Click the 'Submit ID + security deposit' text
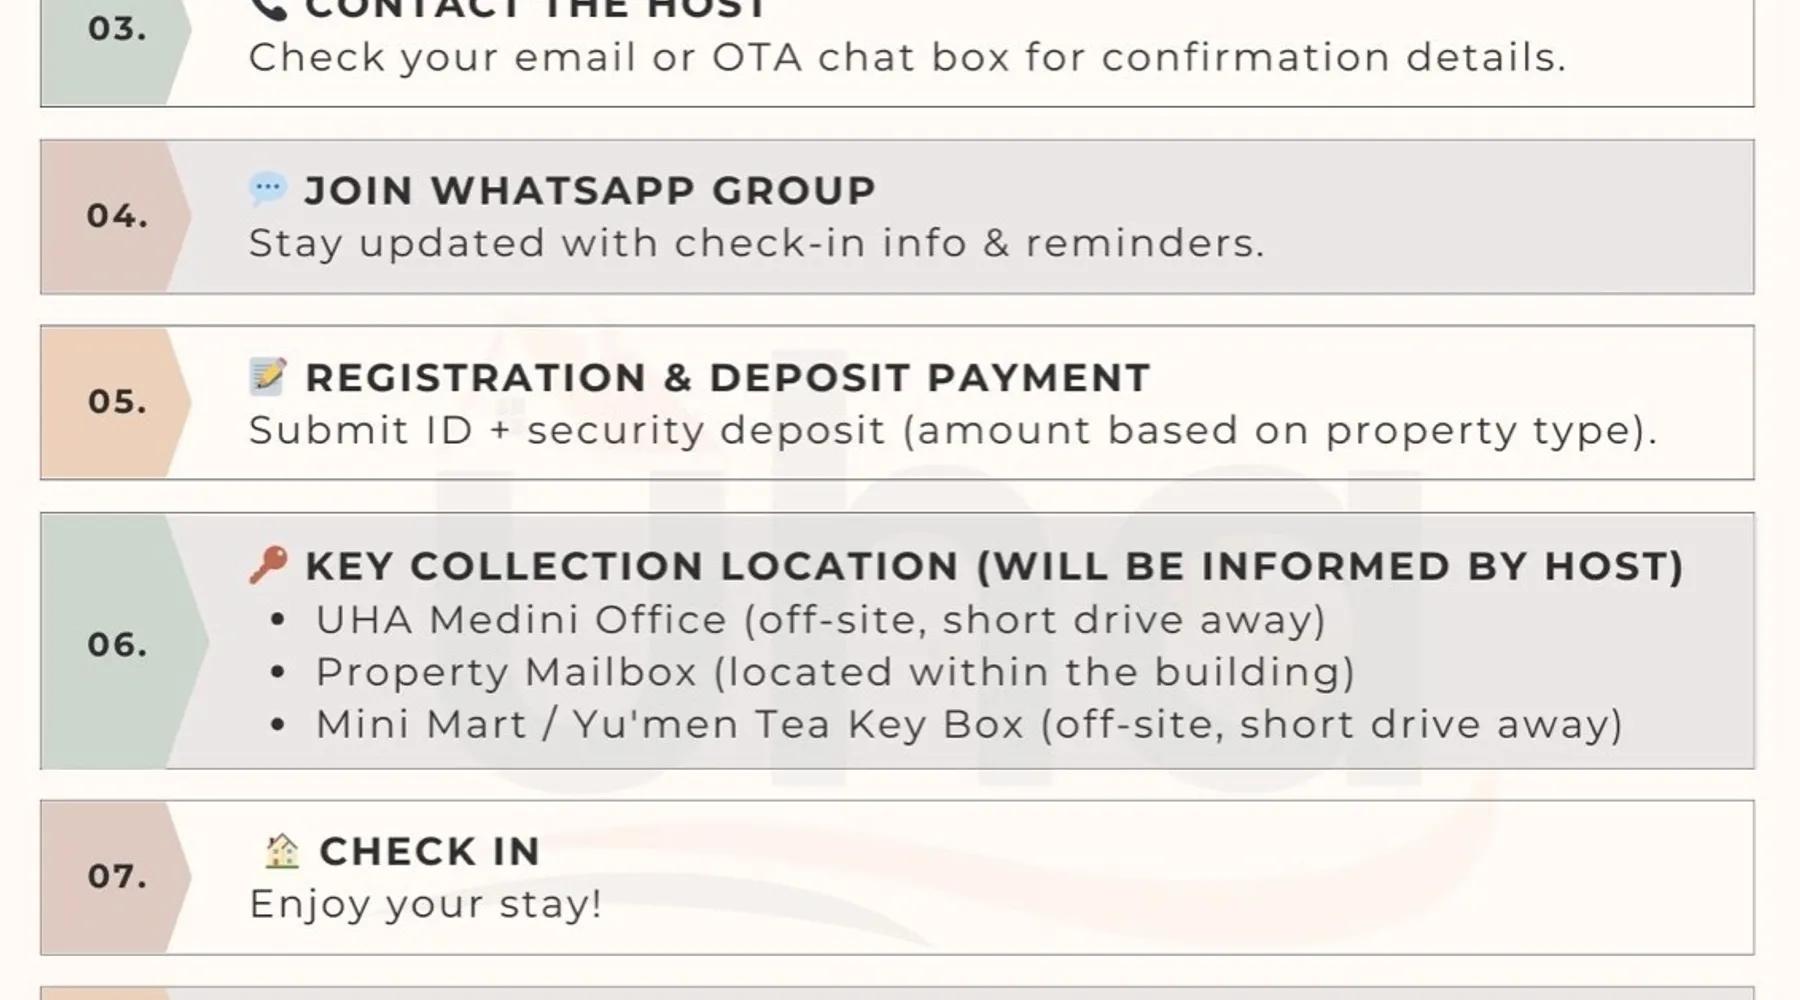1800x1000 pixels. pos(952,430)
